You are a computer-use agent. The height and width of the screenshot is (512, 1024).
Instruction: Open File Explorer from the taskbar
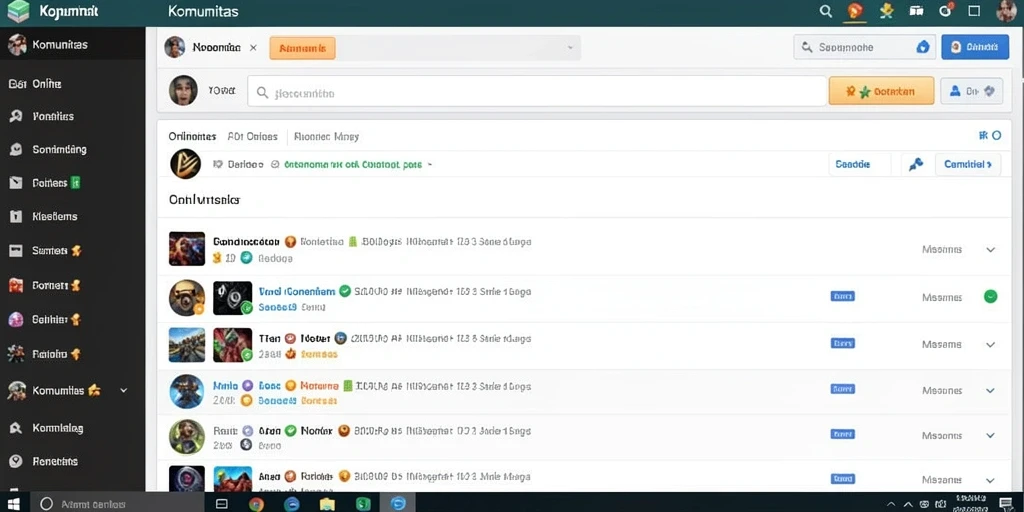(327, 504)
